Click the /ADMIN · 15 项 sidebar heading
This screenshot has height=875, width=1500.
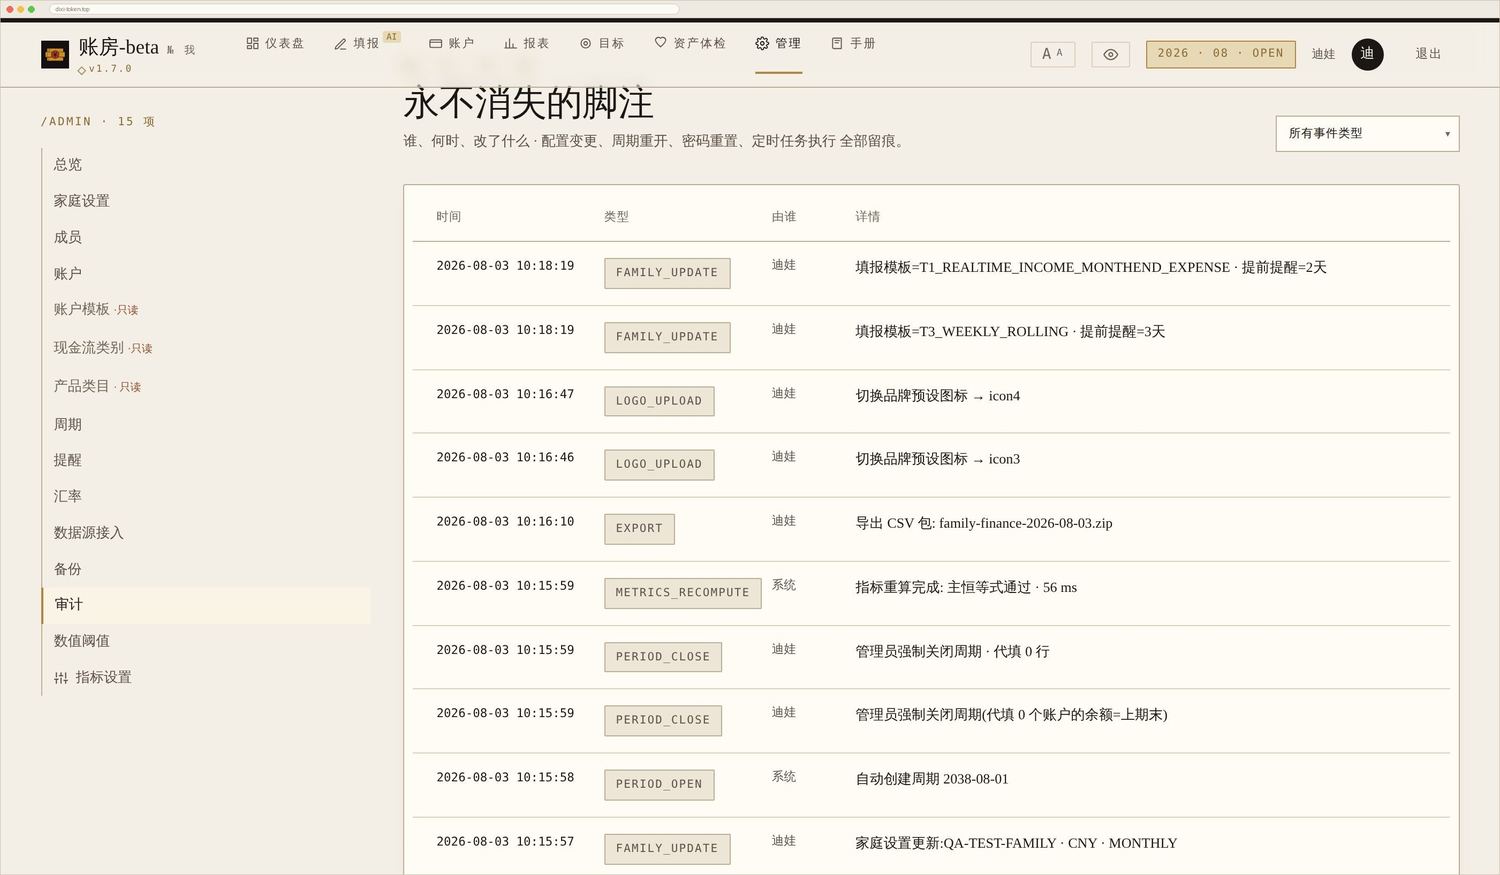point(97,121)
